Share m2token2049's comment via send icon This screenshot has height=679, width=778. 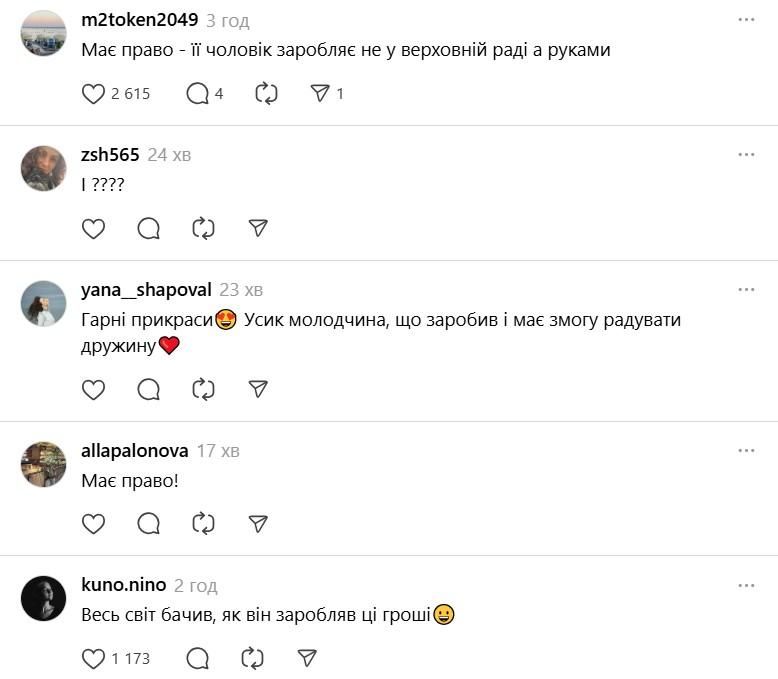(320, 94)
